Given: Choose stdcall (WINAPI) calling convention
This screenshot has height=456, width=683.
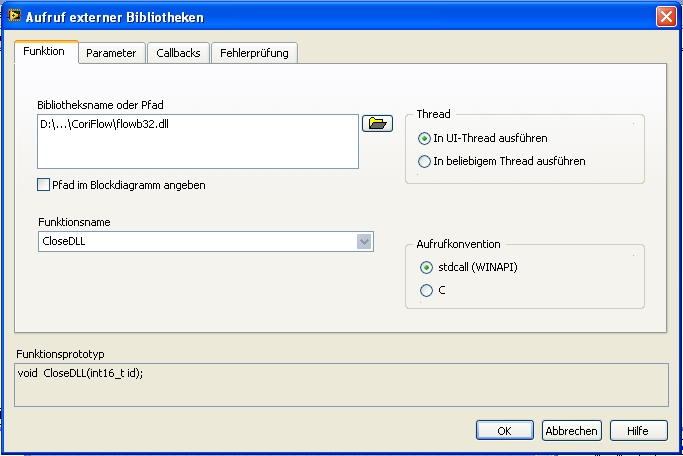Looking at the screenshot, I should click(427, 268).
